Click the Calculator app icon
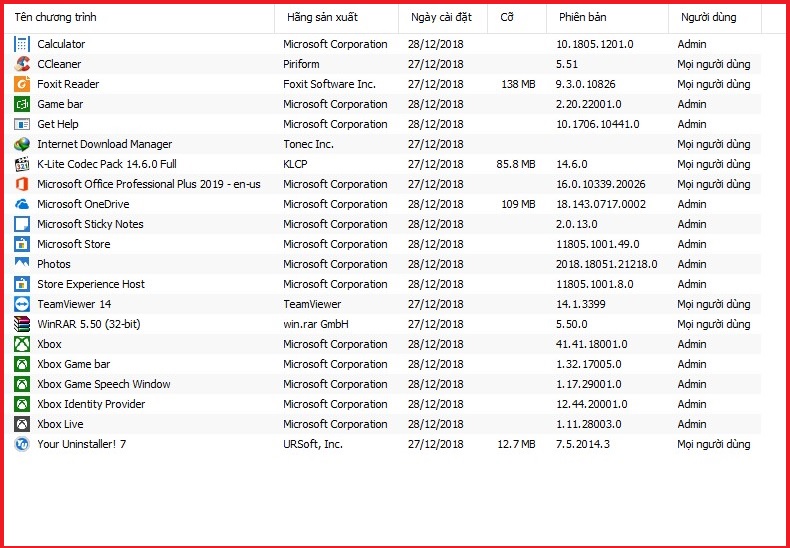 point(22,44)
